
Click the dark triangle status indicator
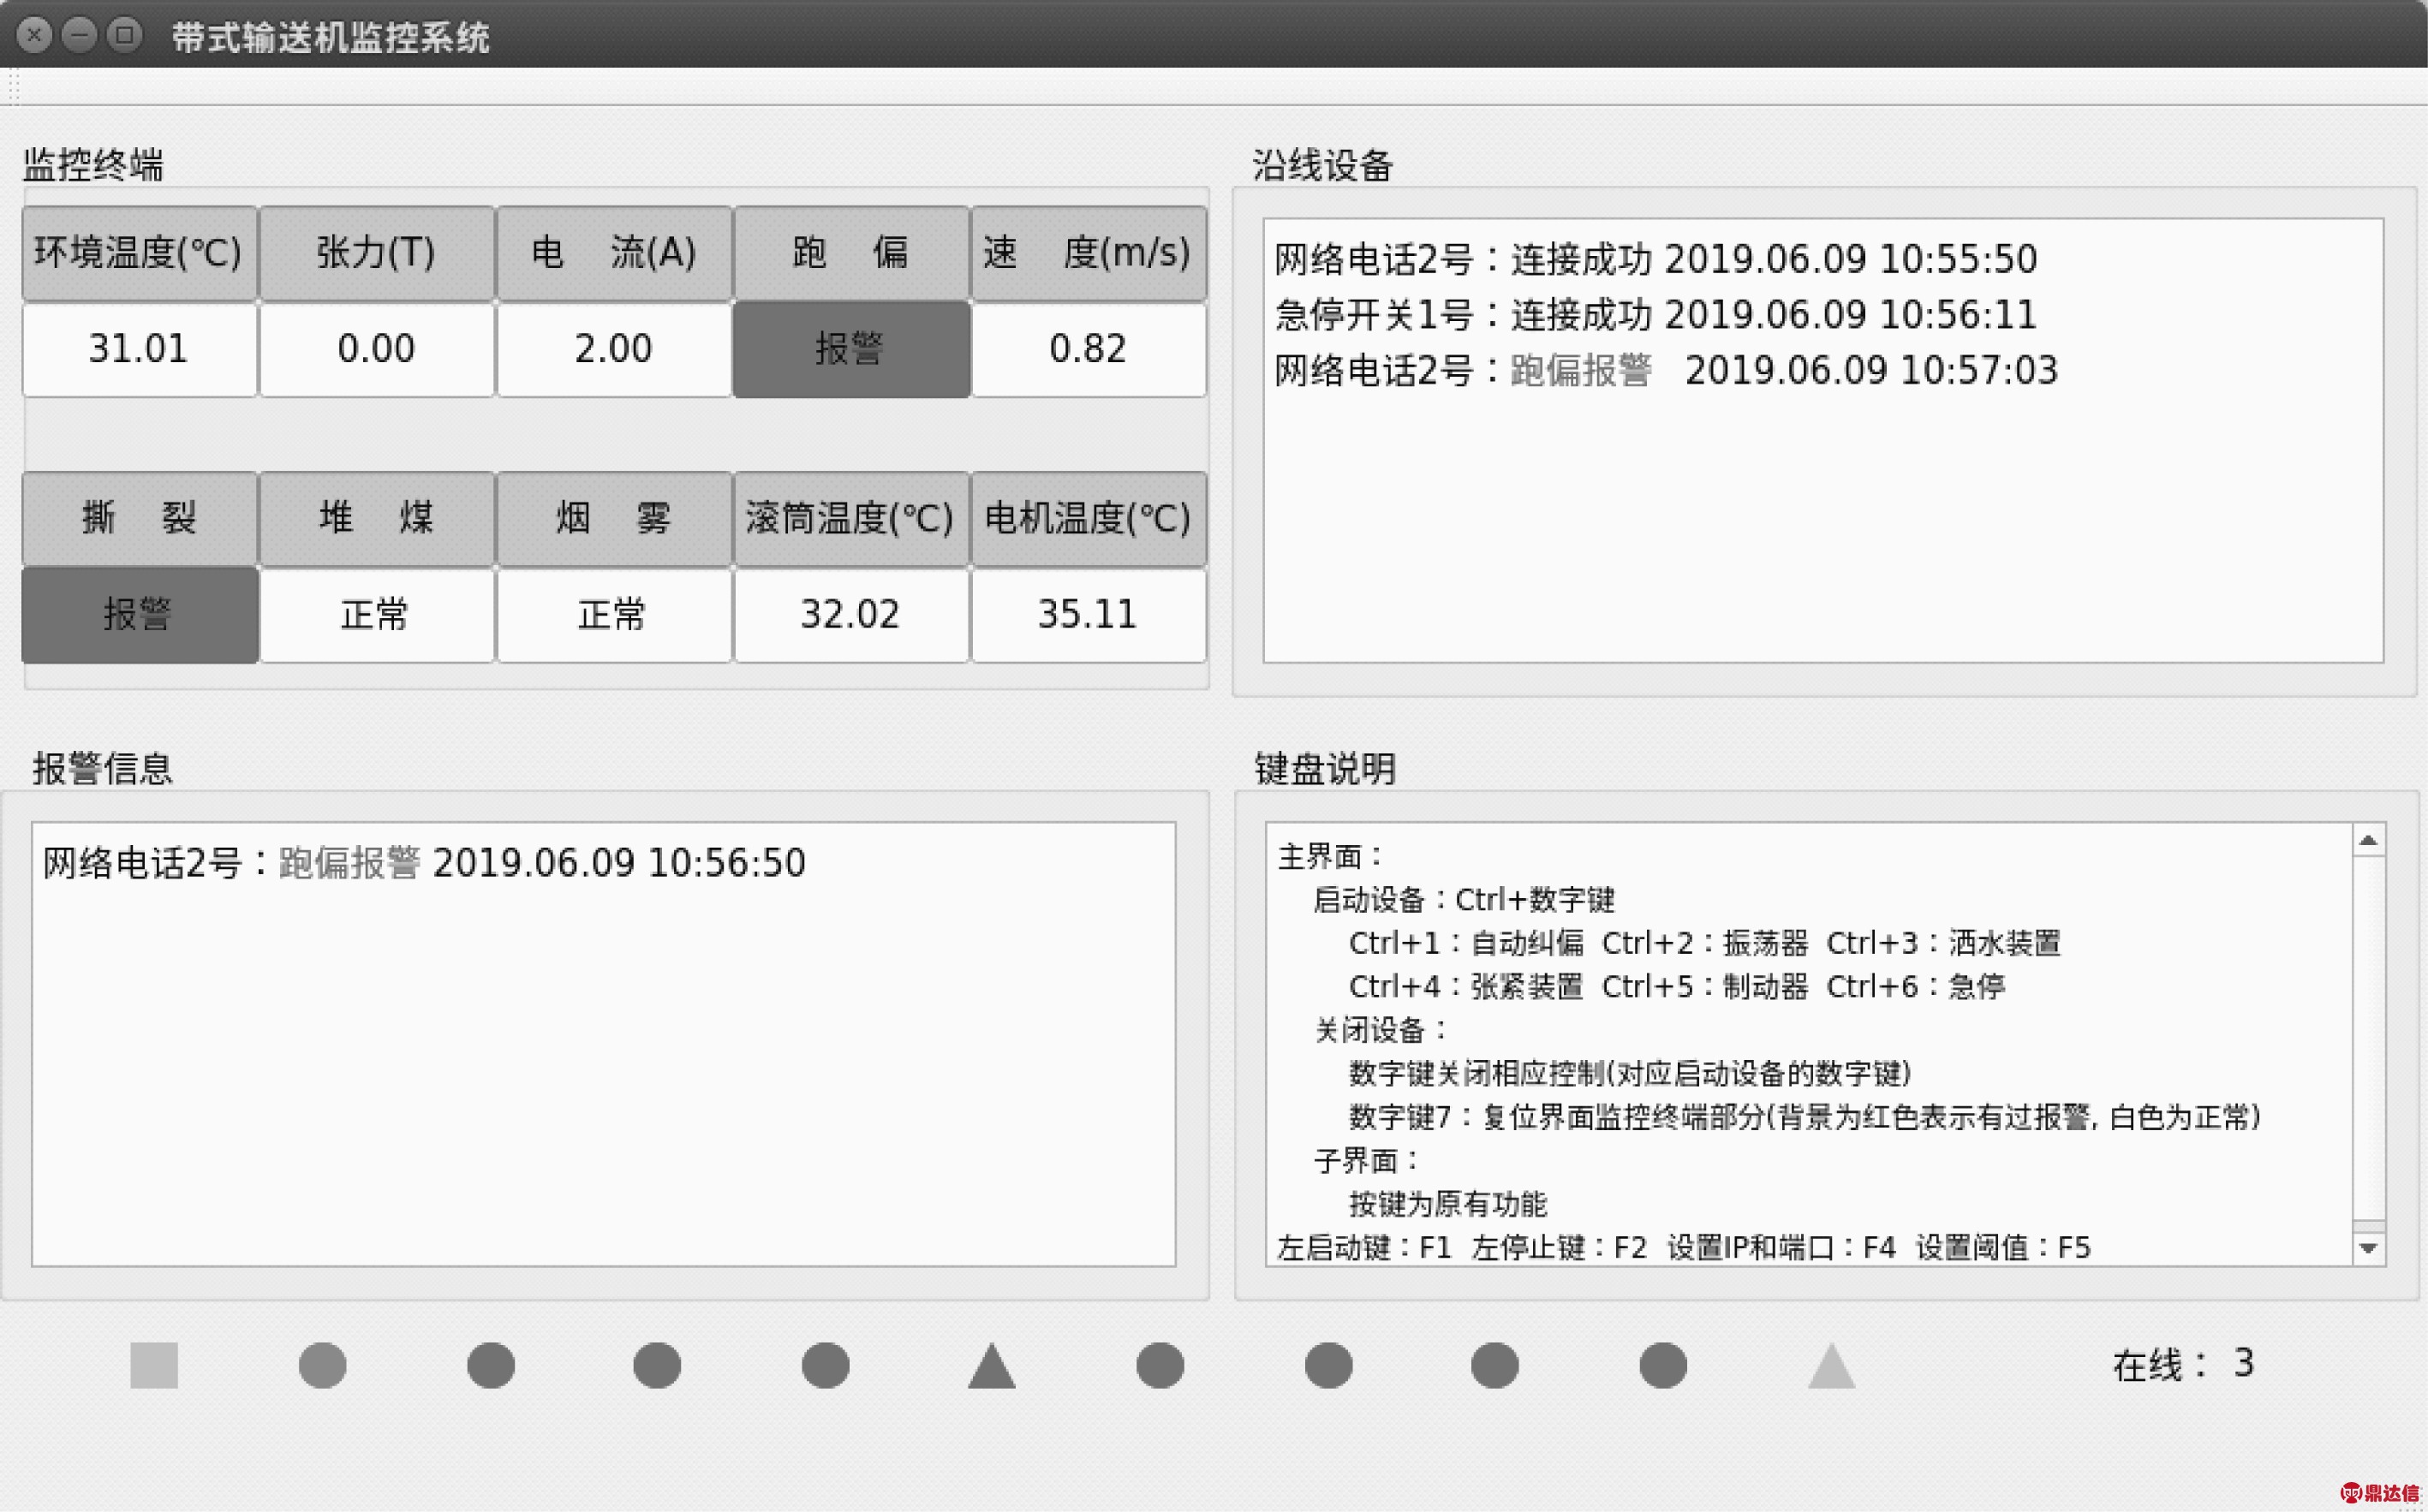pyautogui.click(x=992, y=1365)
